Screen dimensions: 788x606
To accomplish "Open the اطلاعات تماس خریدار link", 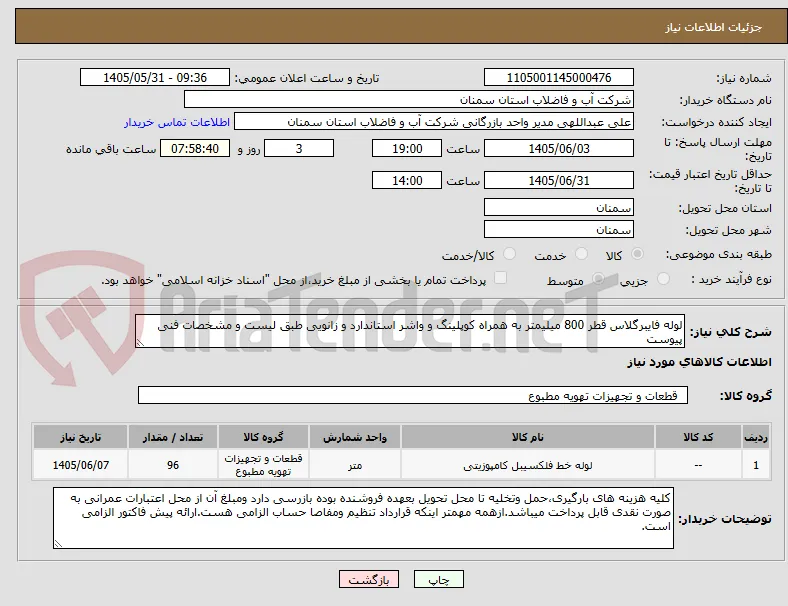I will click(x=177, y=122).
